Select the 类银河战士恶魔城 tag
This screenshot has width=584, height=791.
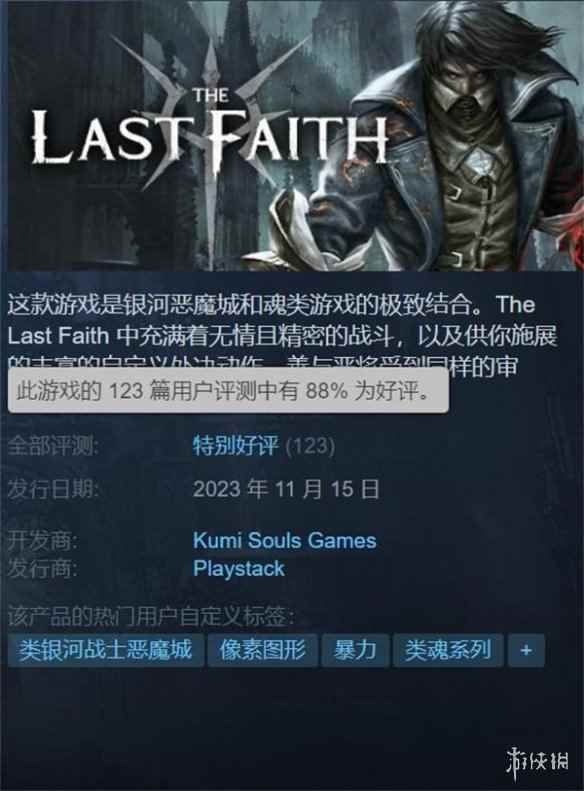106,650
